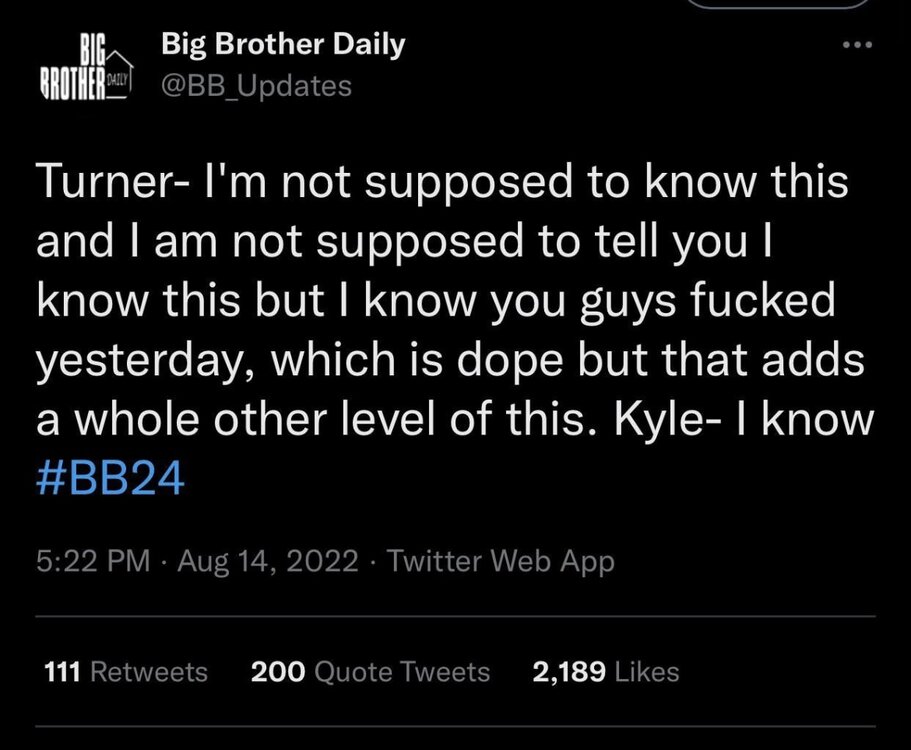911x750 pixels.
Task: Click the tweet line starting with Turner-
Action: [x=441, y=184]
